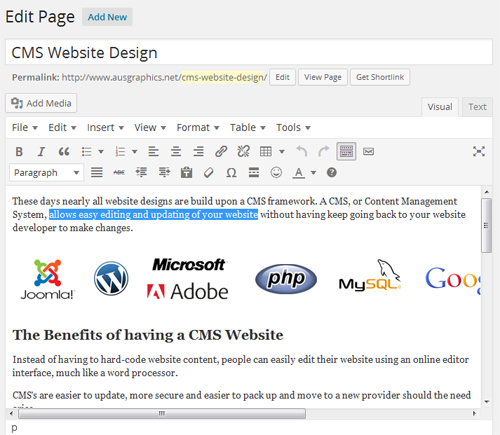Paste as text clipboard icon

[x=186, y=173]
